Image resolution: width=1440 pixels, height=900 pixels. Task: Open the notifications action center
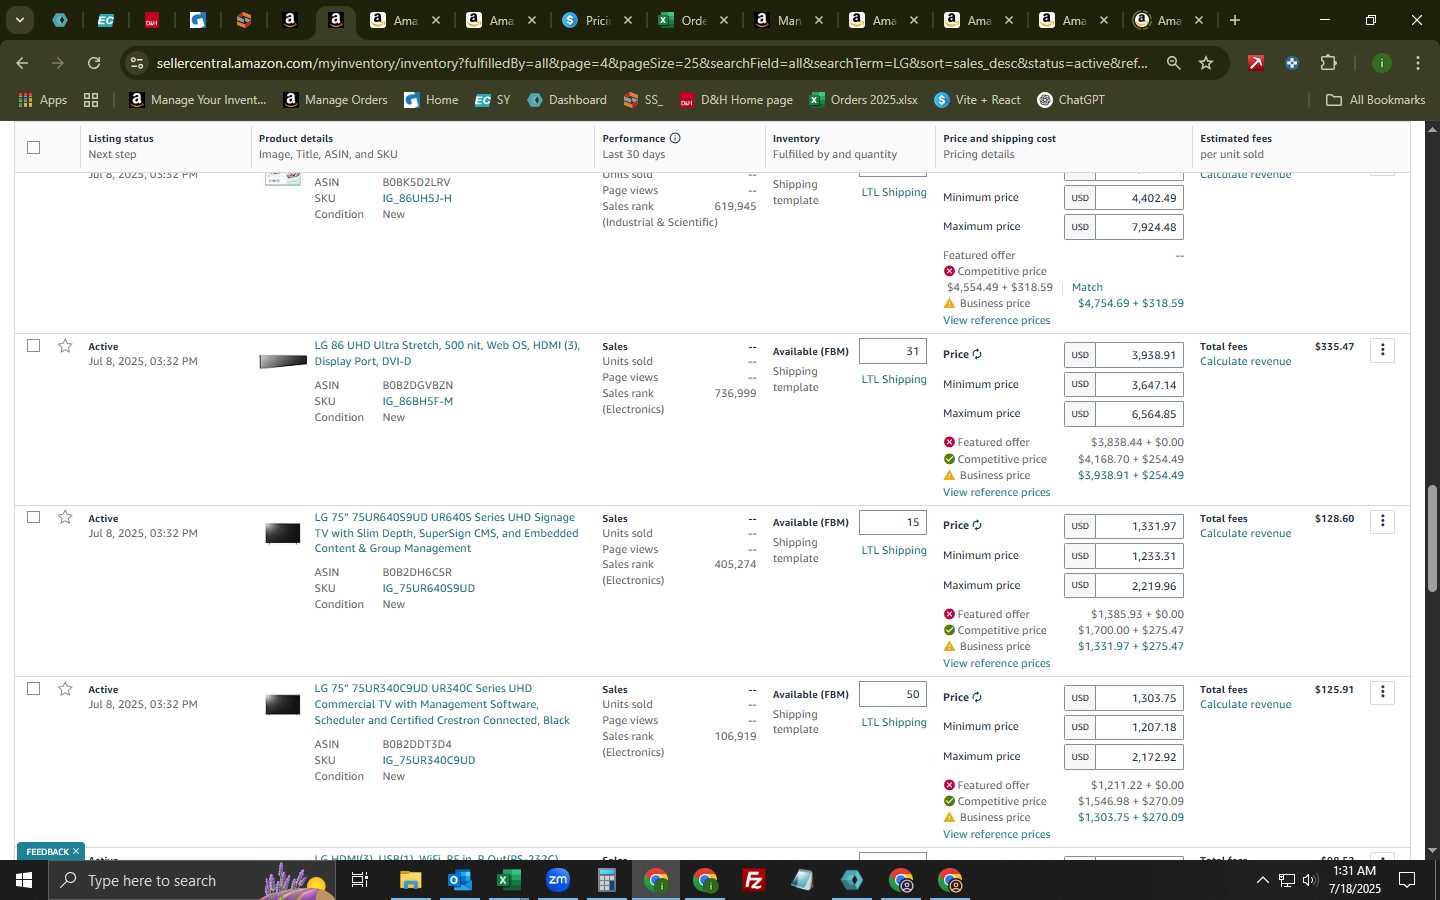1407,880
